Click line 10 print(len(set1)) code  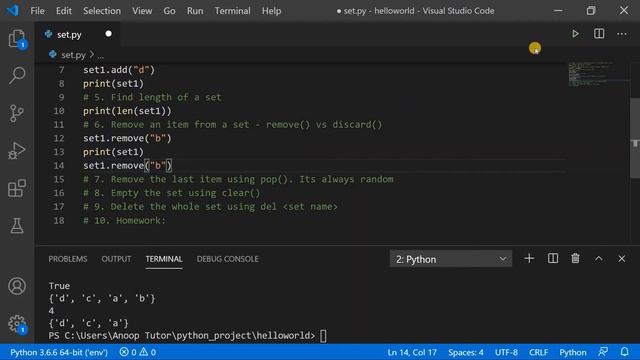point(127,111)
